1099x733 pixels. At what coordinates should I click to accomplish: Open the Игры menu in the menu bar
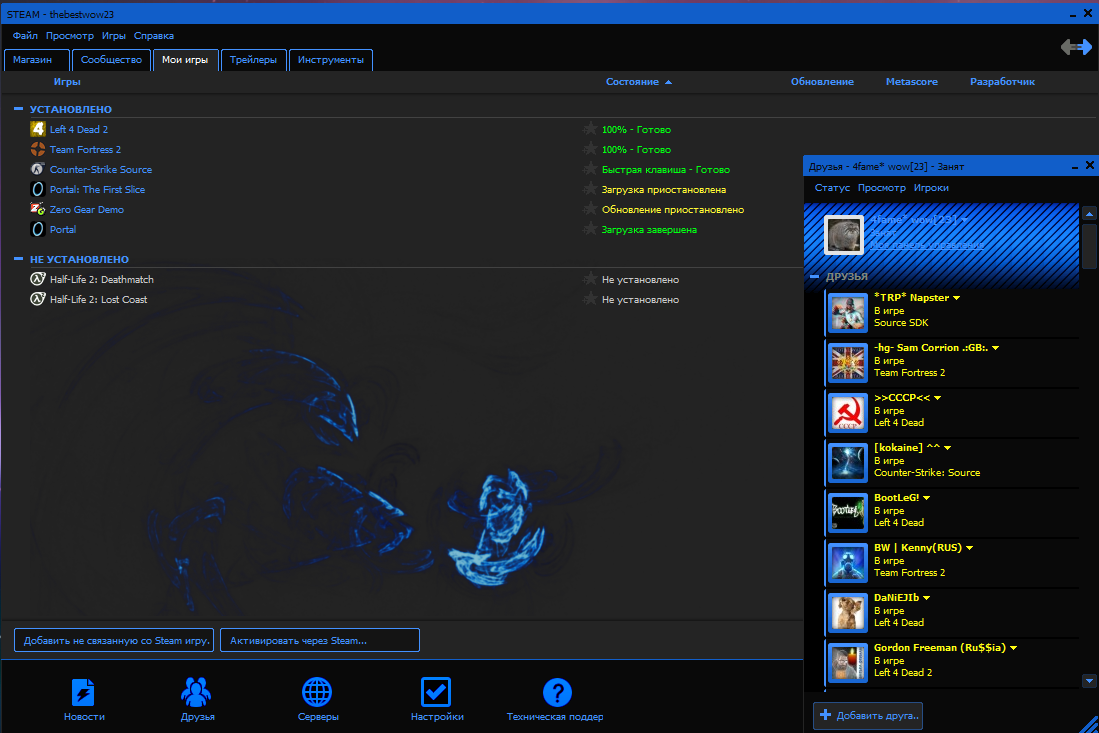(114, 36)
